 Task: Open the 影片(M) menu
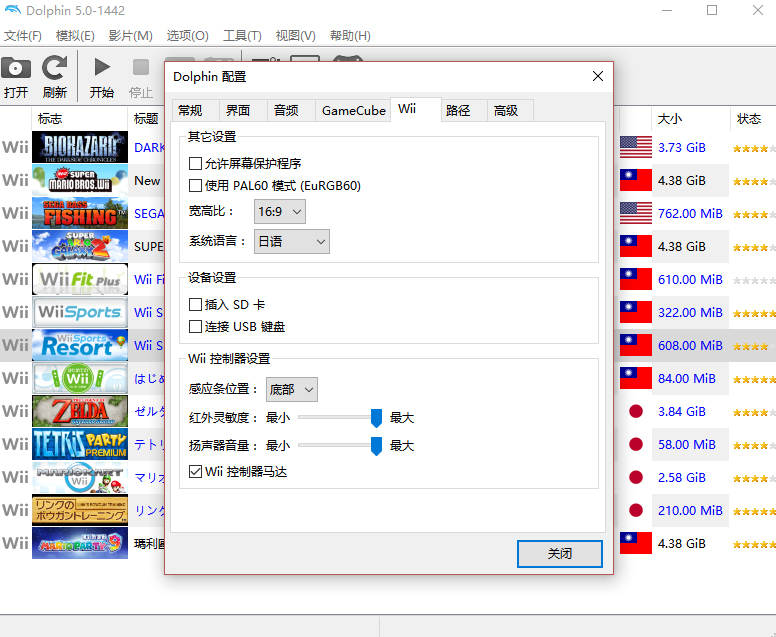coord(131,36)
